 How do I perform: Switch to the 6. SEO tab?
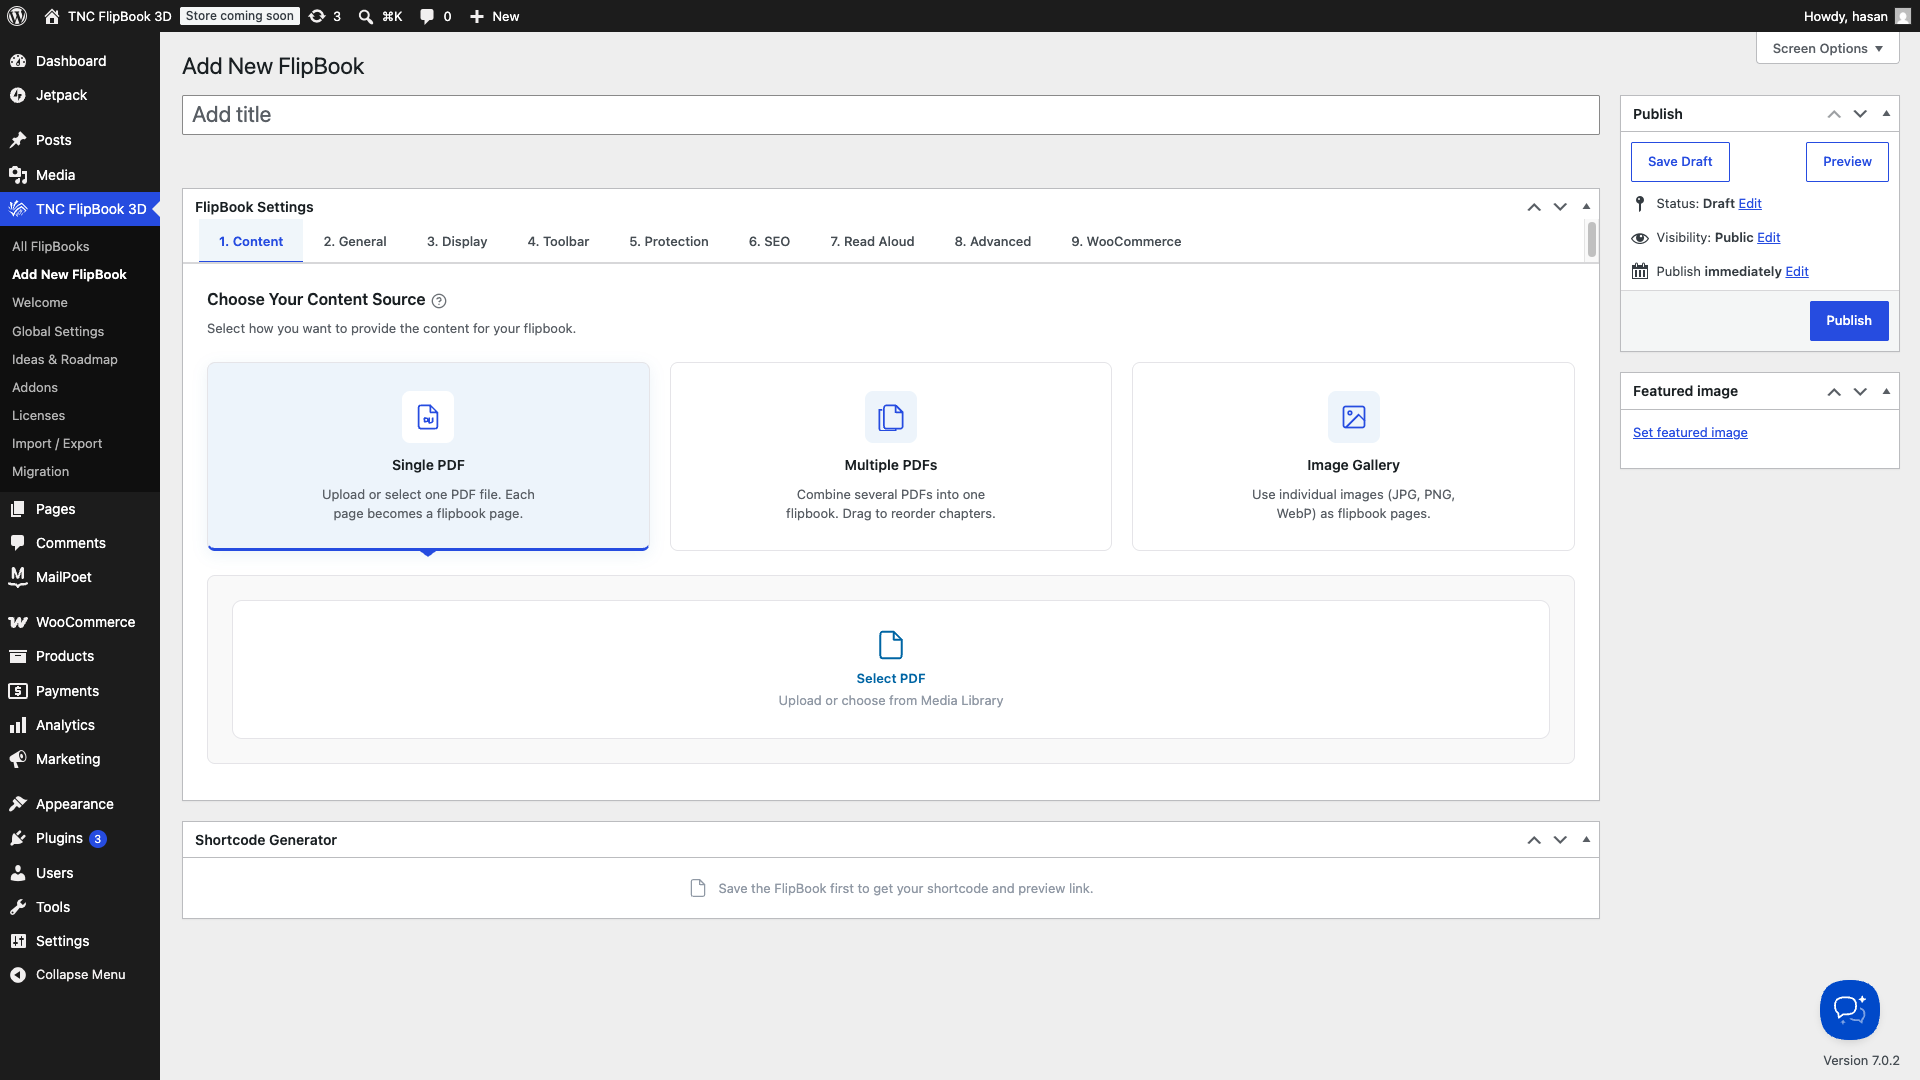(x=769, y=242)
